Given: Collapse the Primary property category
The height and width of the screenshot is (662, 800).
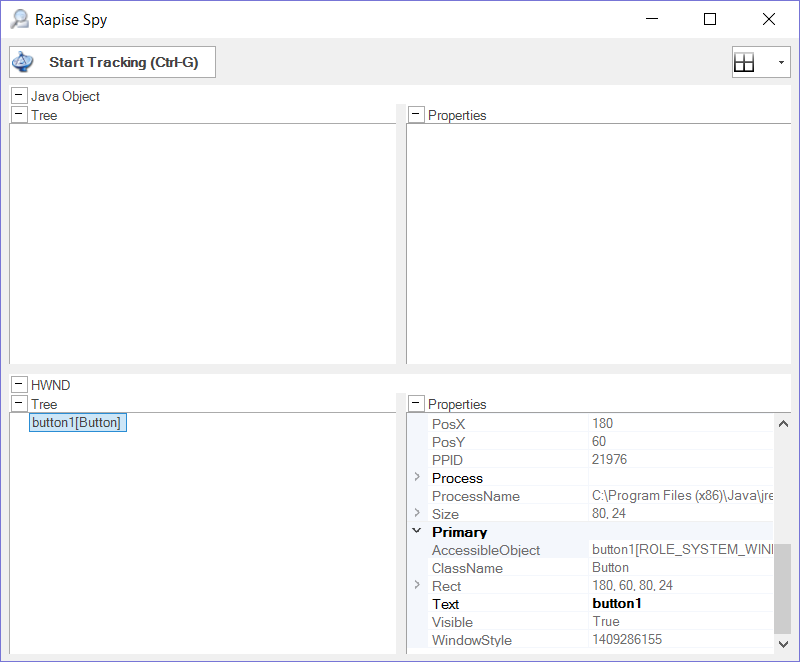Looking at the screenshot, I should click(417, 532).
